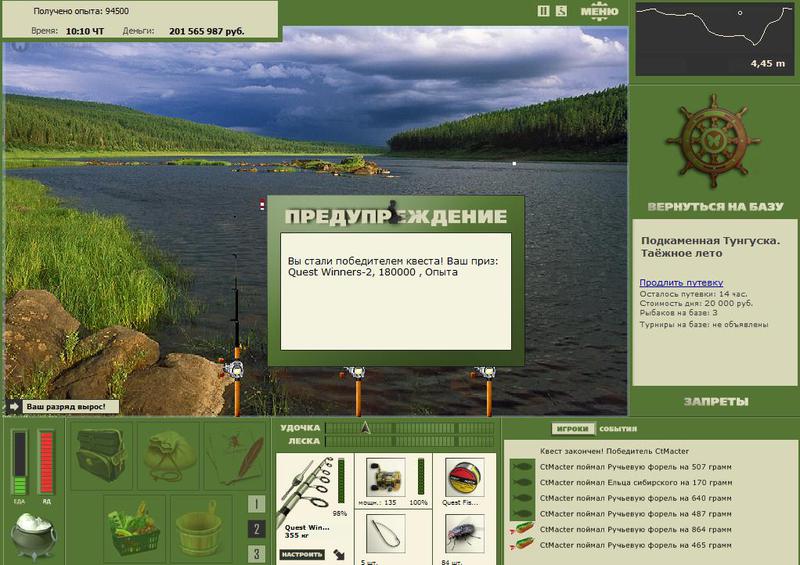Click the depth profile chart
The width and height of the screenshot is (800, 565).
coord(714,39)
